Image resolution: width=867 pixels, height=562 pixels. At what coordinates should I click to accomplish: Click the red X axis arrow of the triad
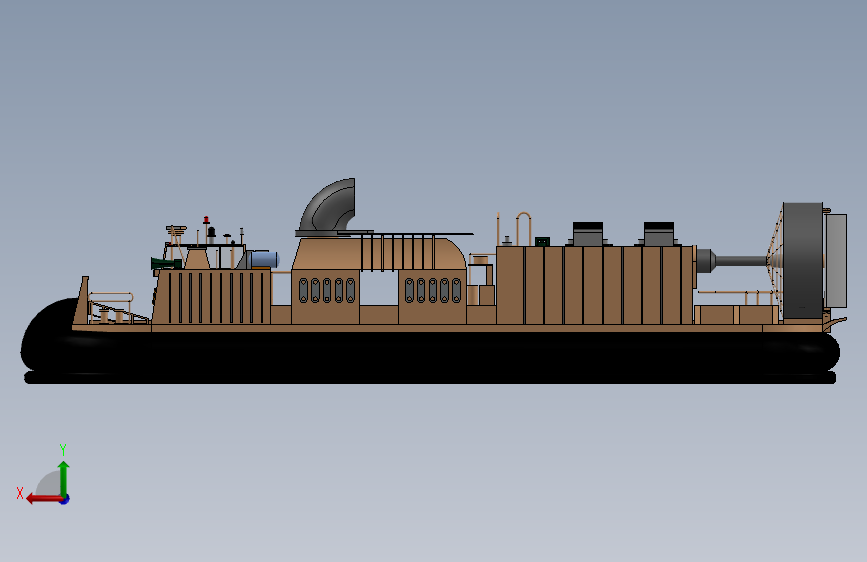point(44,499)
